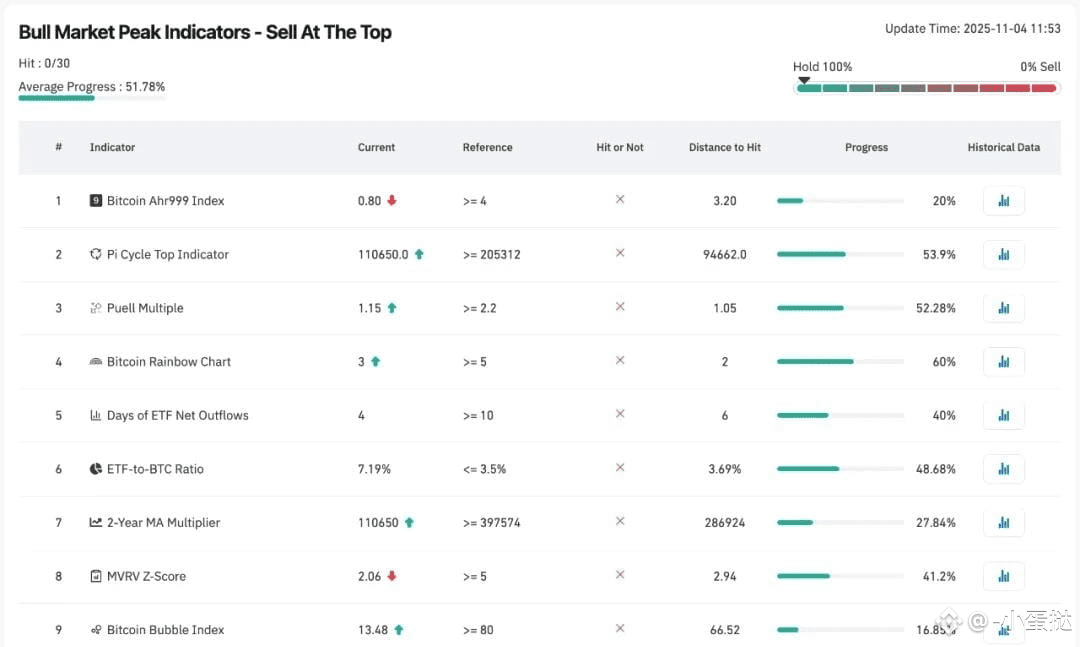This screenshot has width=1080, height=647.
Task: Open the Bitcoin Bubble Index row
Action: click(165, 630)
